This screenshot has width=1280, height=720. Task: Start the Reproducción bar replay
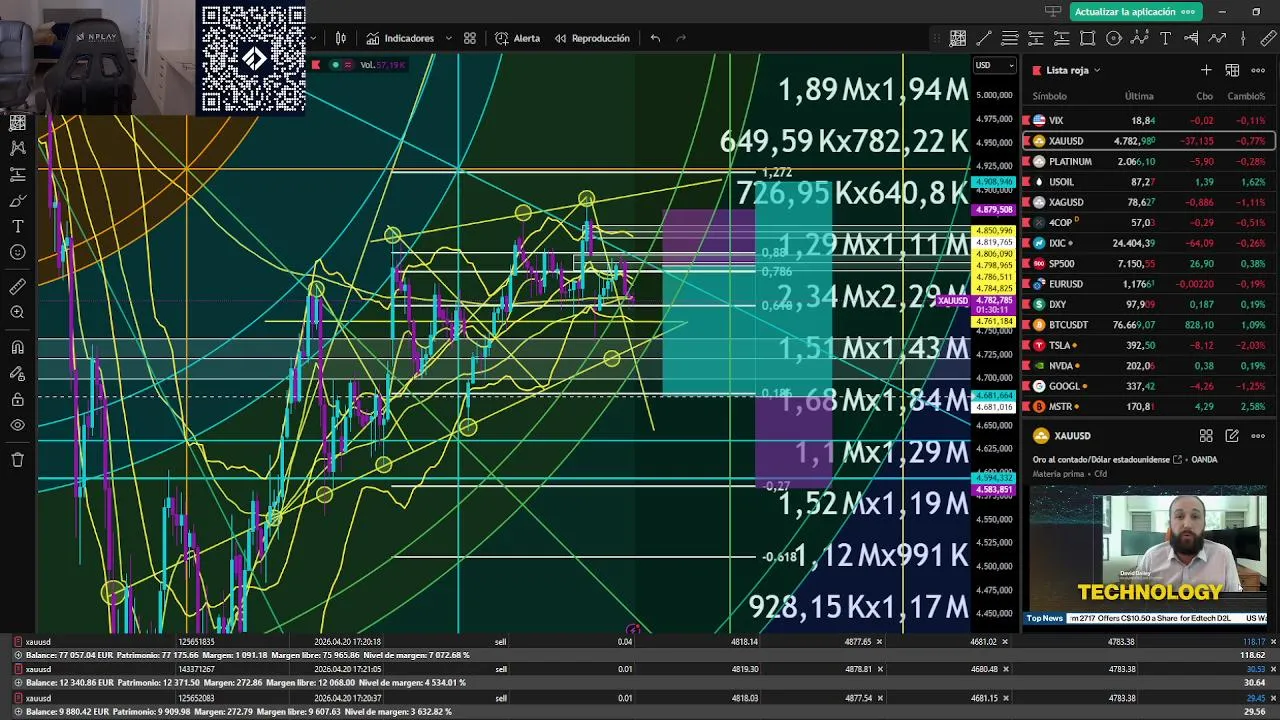(x=592, y=38)
